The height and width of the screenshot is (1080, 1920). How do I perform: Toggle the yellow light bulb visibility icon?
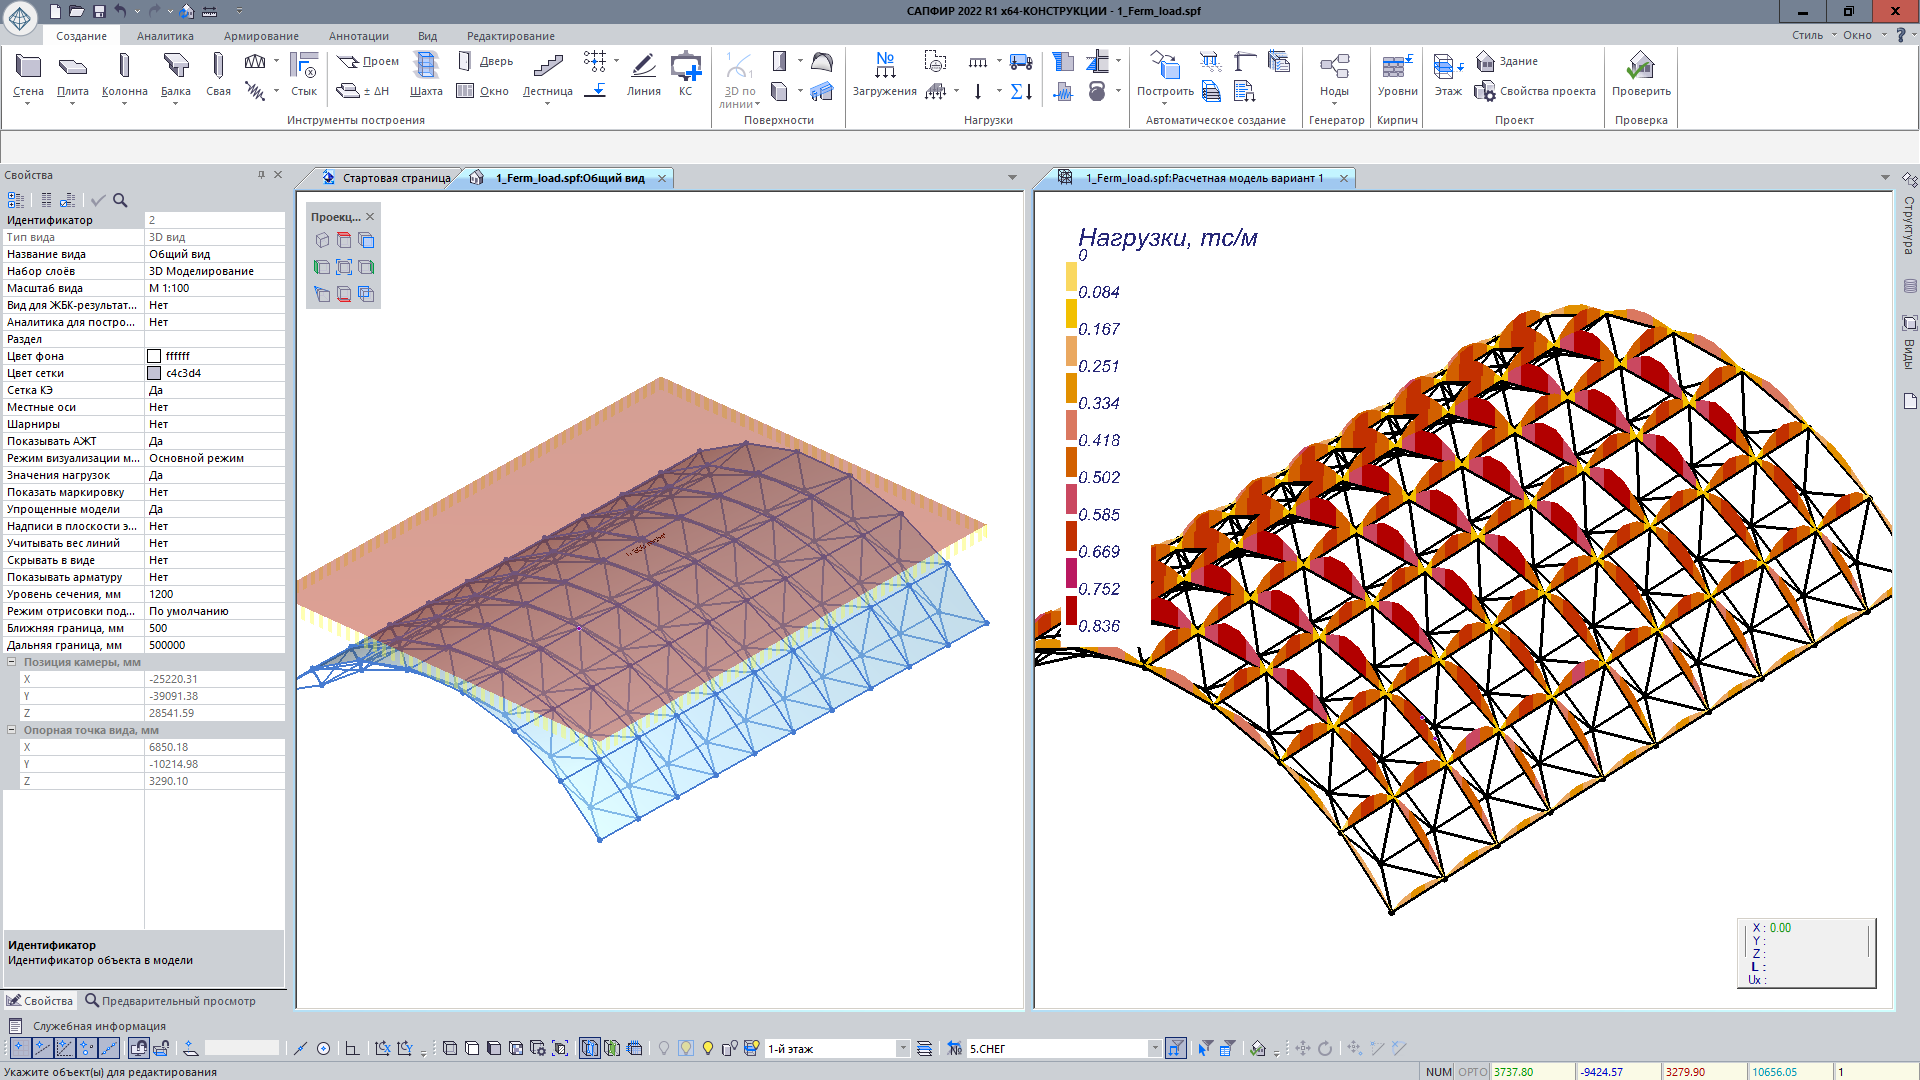tap(708, 1048)
